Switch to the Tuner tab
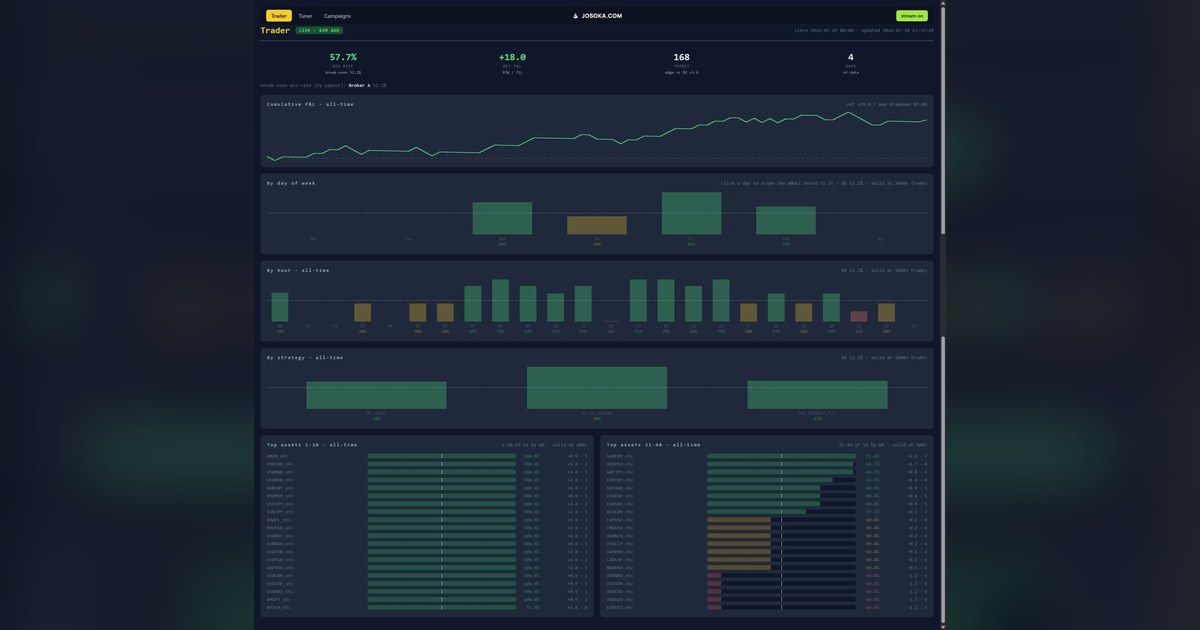 click(305, 16)
